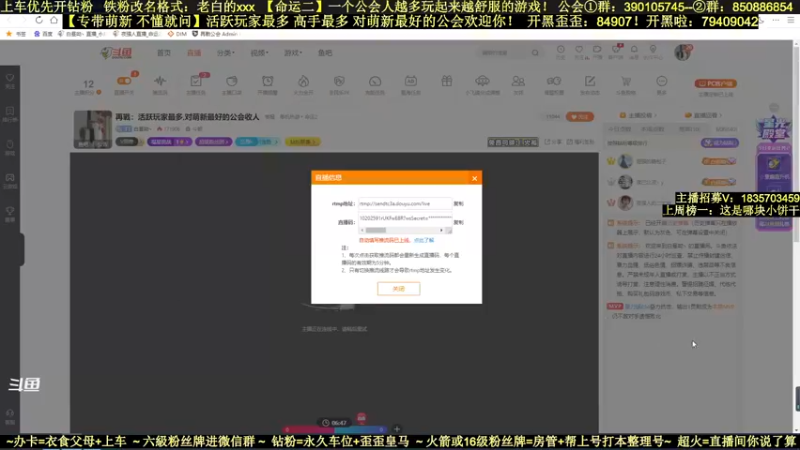Toggle the live stream switch in anchor toolbar
This screenshot has width=800, height=450.
[x=124, y=81]
